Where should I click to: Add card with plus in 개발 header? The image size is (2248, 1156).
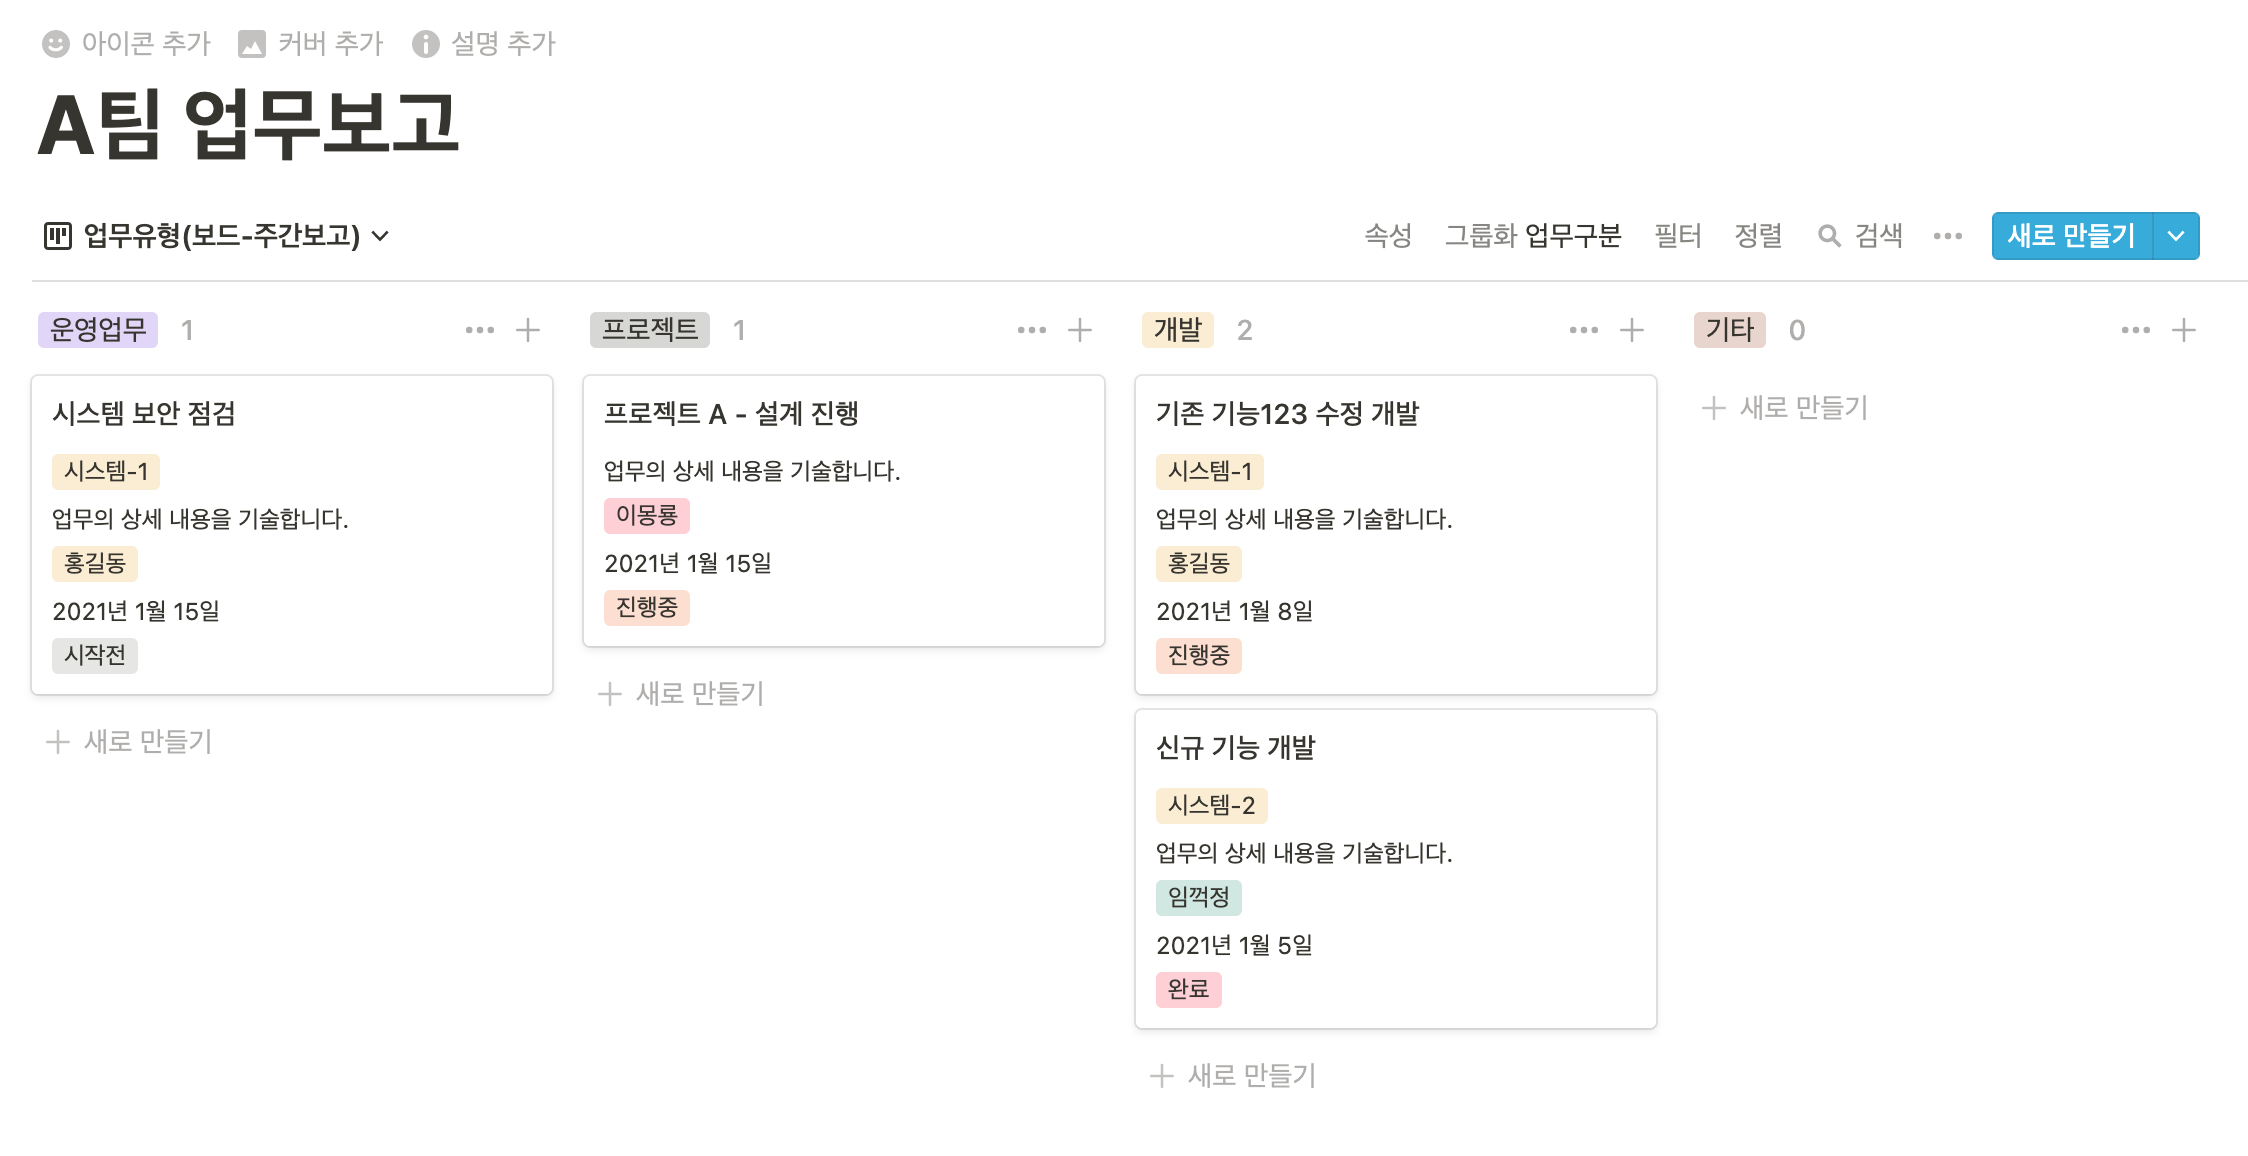1632,330
